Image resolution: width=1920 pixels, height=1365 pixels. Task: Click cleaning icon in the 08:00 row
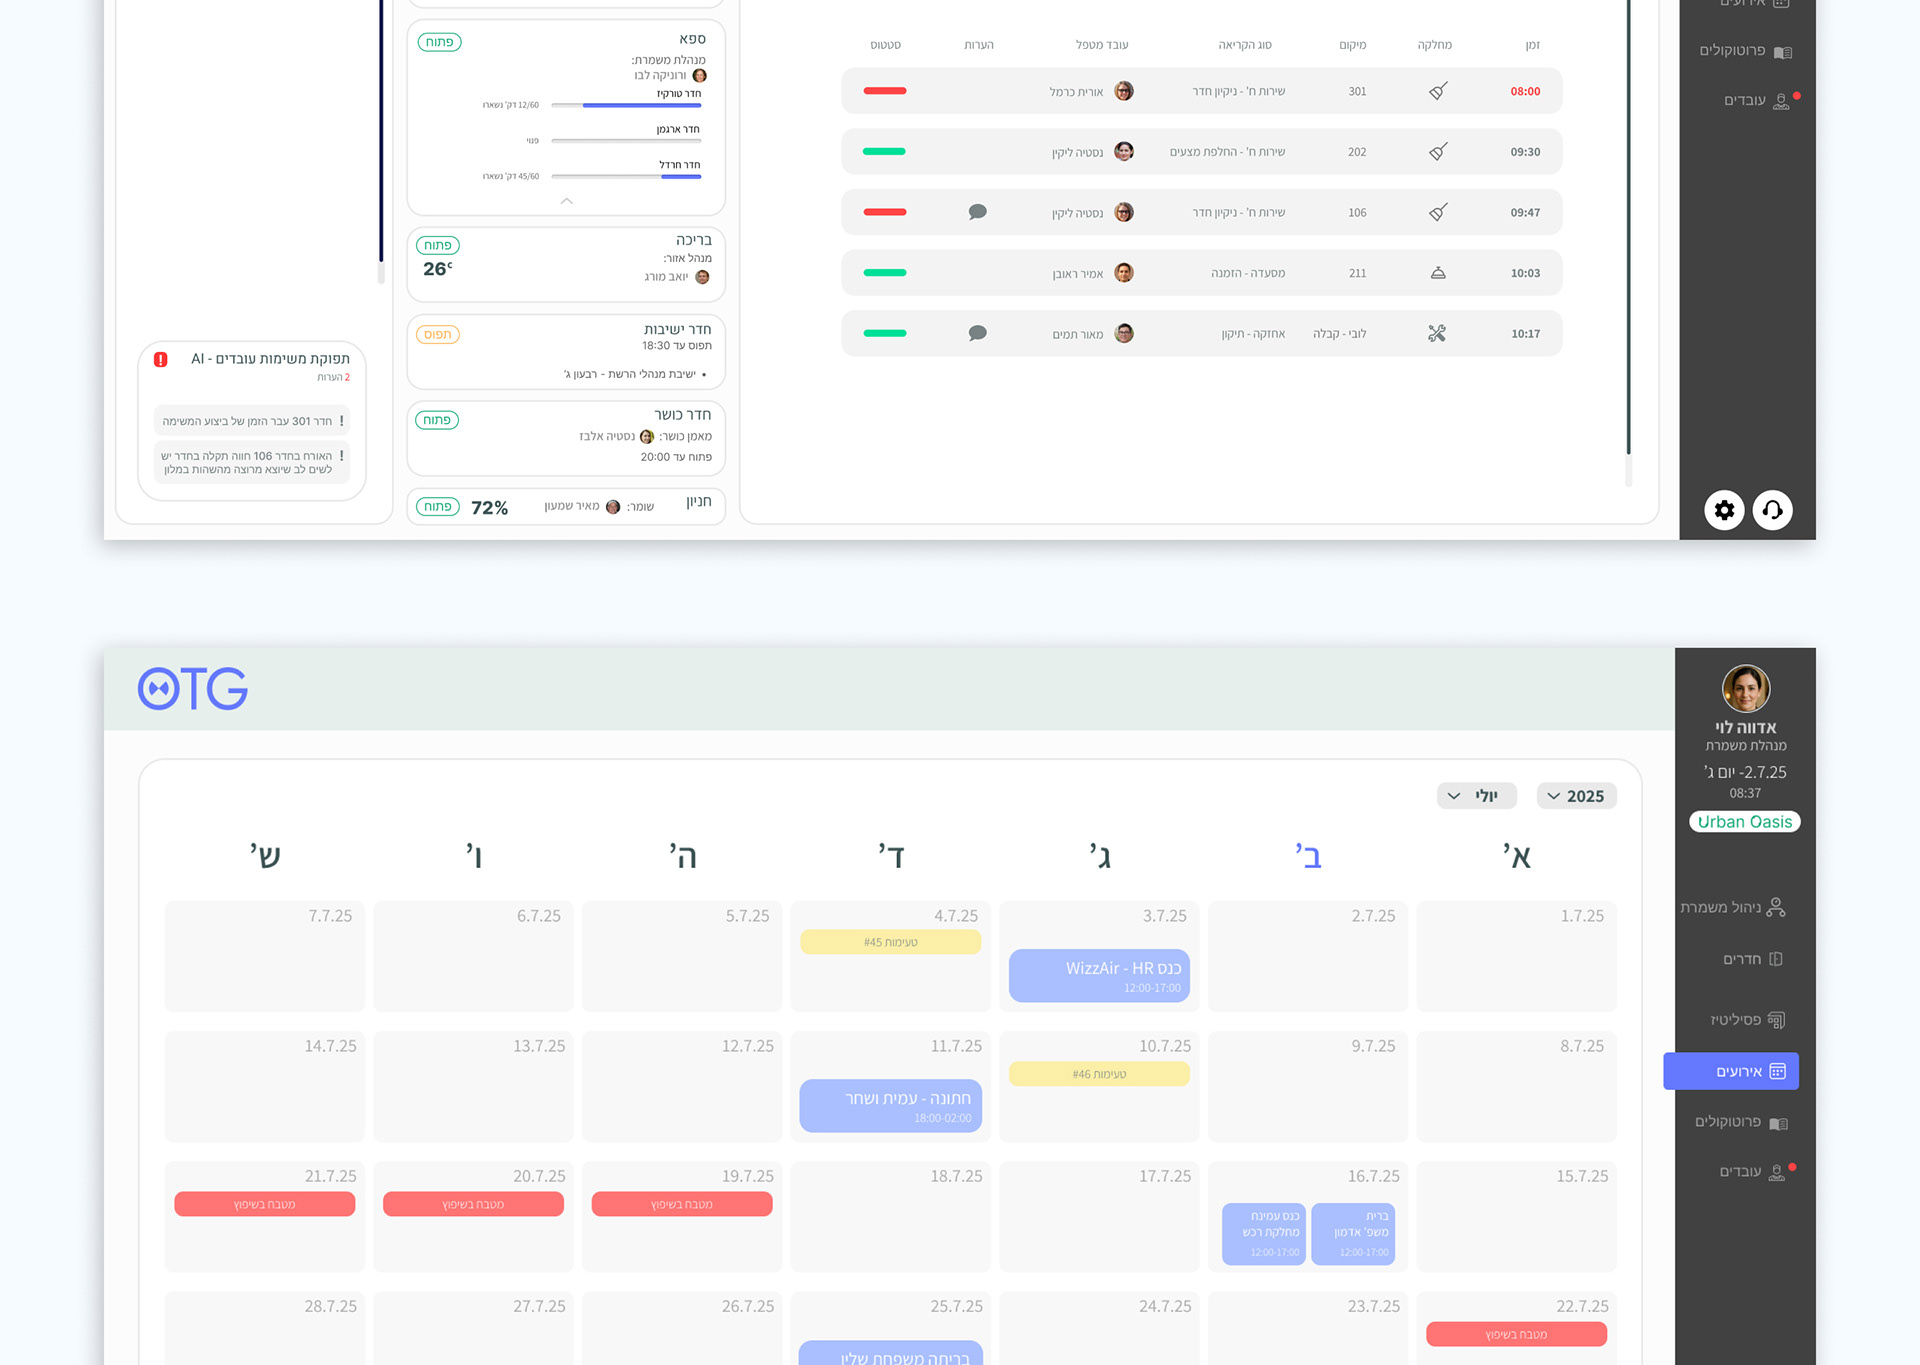coord(1437,91)
